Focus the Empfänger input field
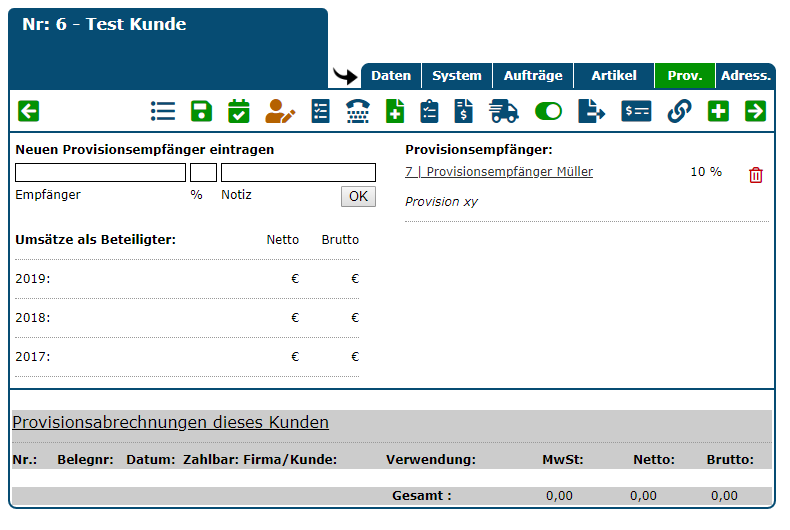 pyautogui.click(x=100, y=172)
